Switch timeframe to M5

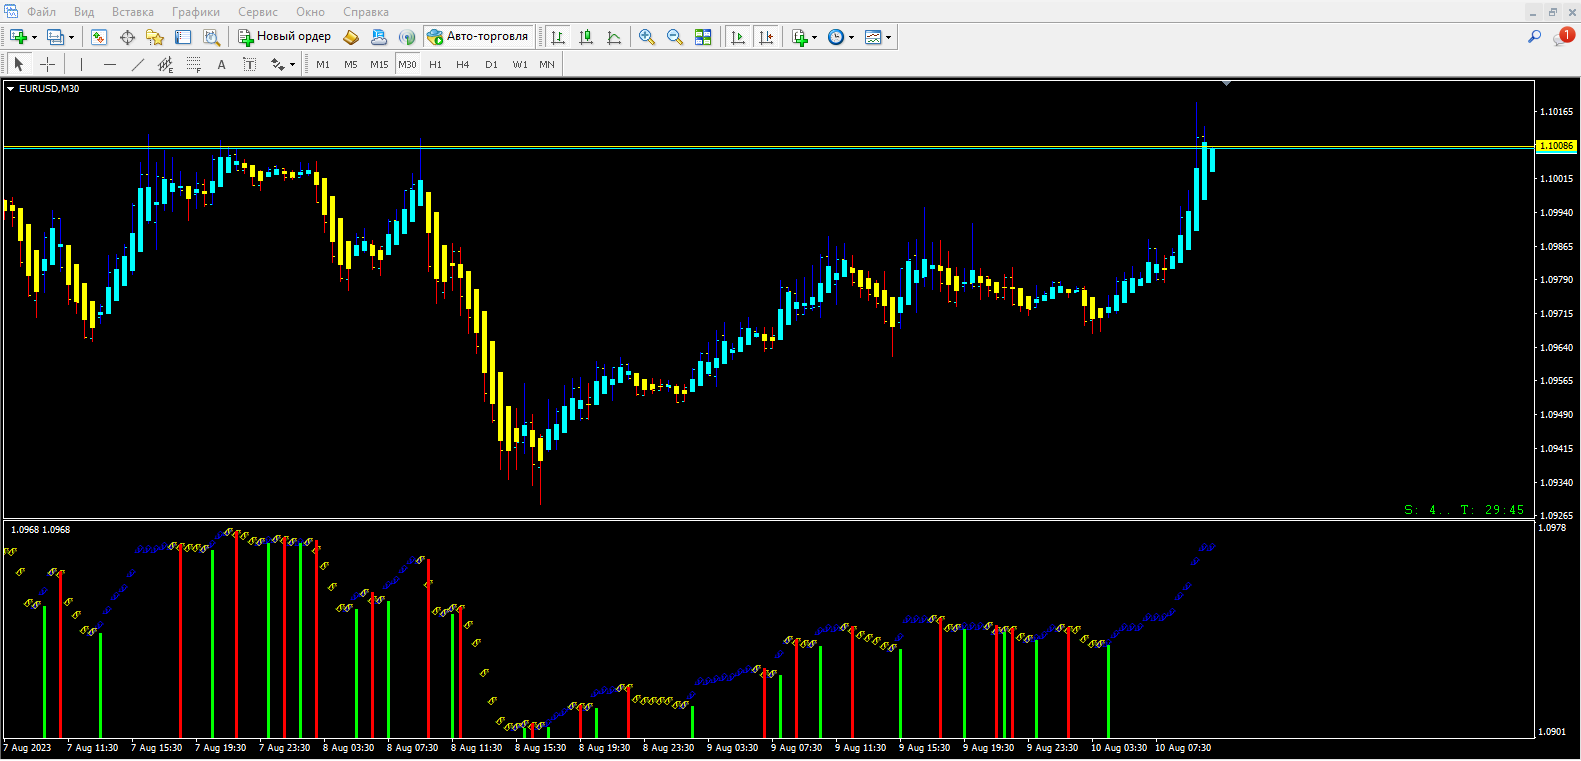(x=351, y=64)
